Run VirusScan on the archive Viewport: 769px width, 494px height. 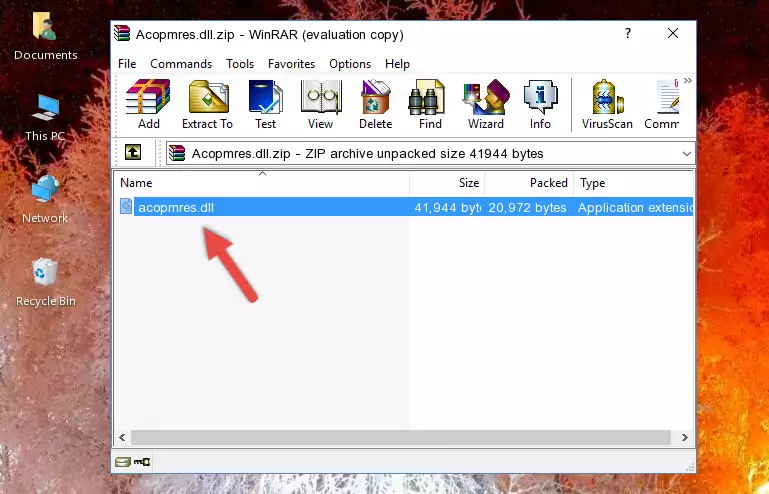coord(607,104)
